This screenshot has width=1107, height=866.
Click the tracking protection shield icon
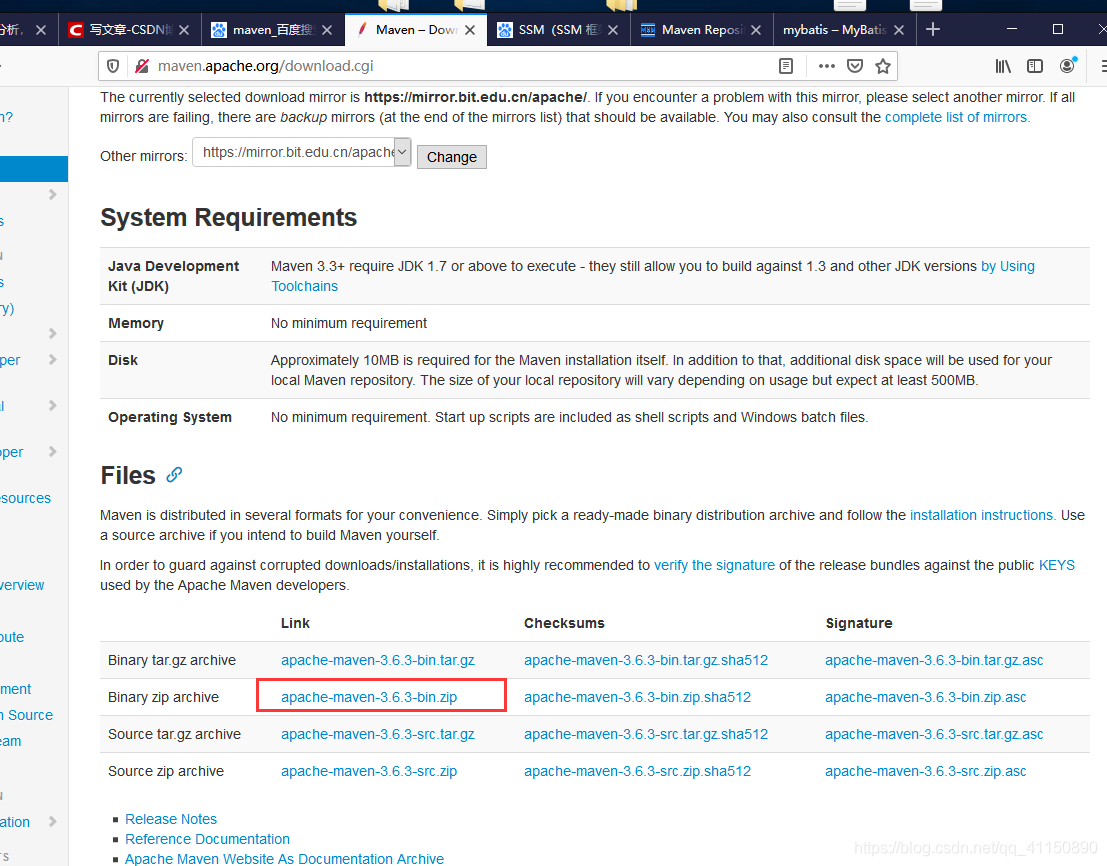(x=113, y=66)
